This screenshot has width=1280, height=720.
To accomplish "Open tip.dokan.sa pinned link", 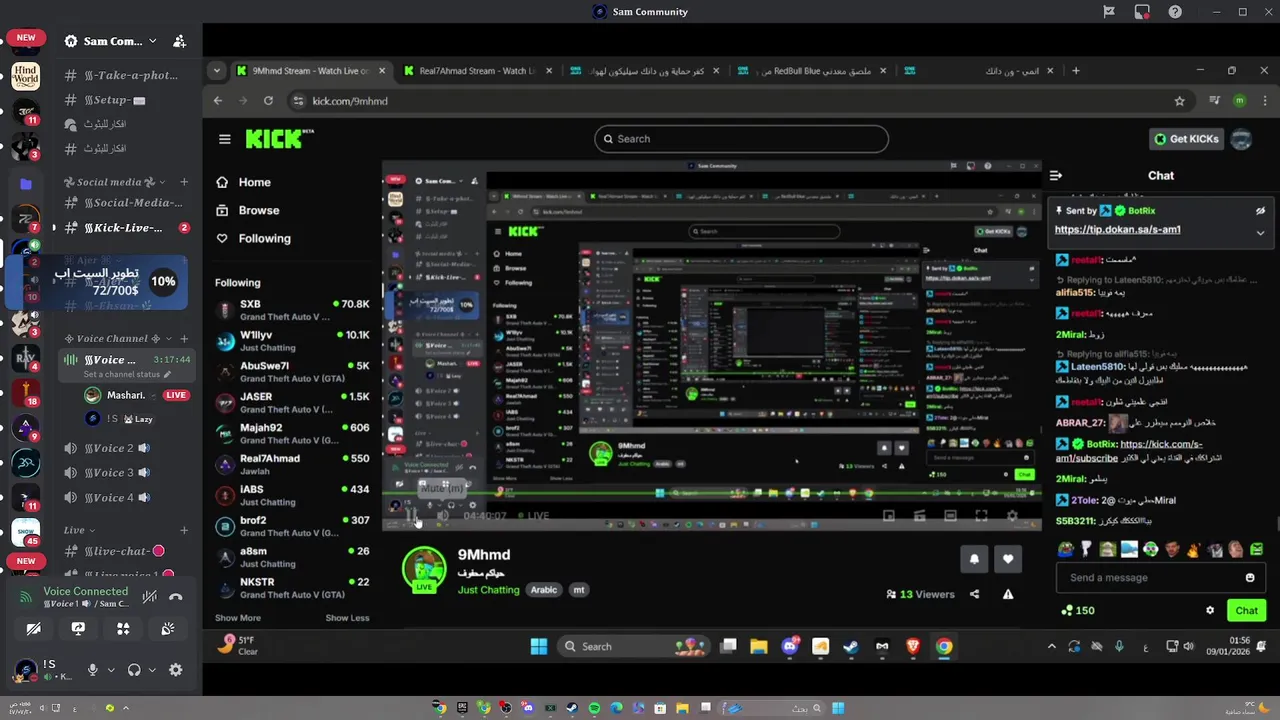I will coord(1117,229).
